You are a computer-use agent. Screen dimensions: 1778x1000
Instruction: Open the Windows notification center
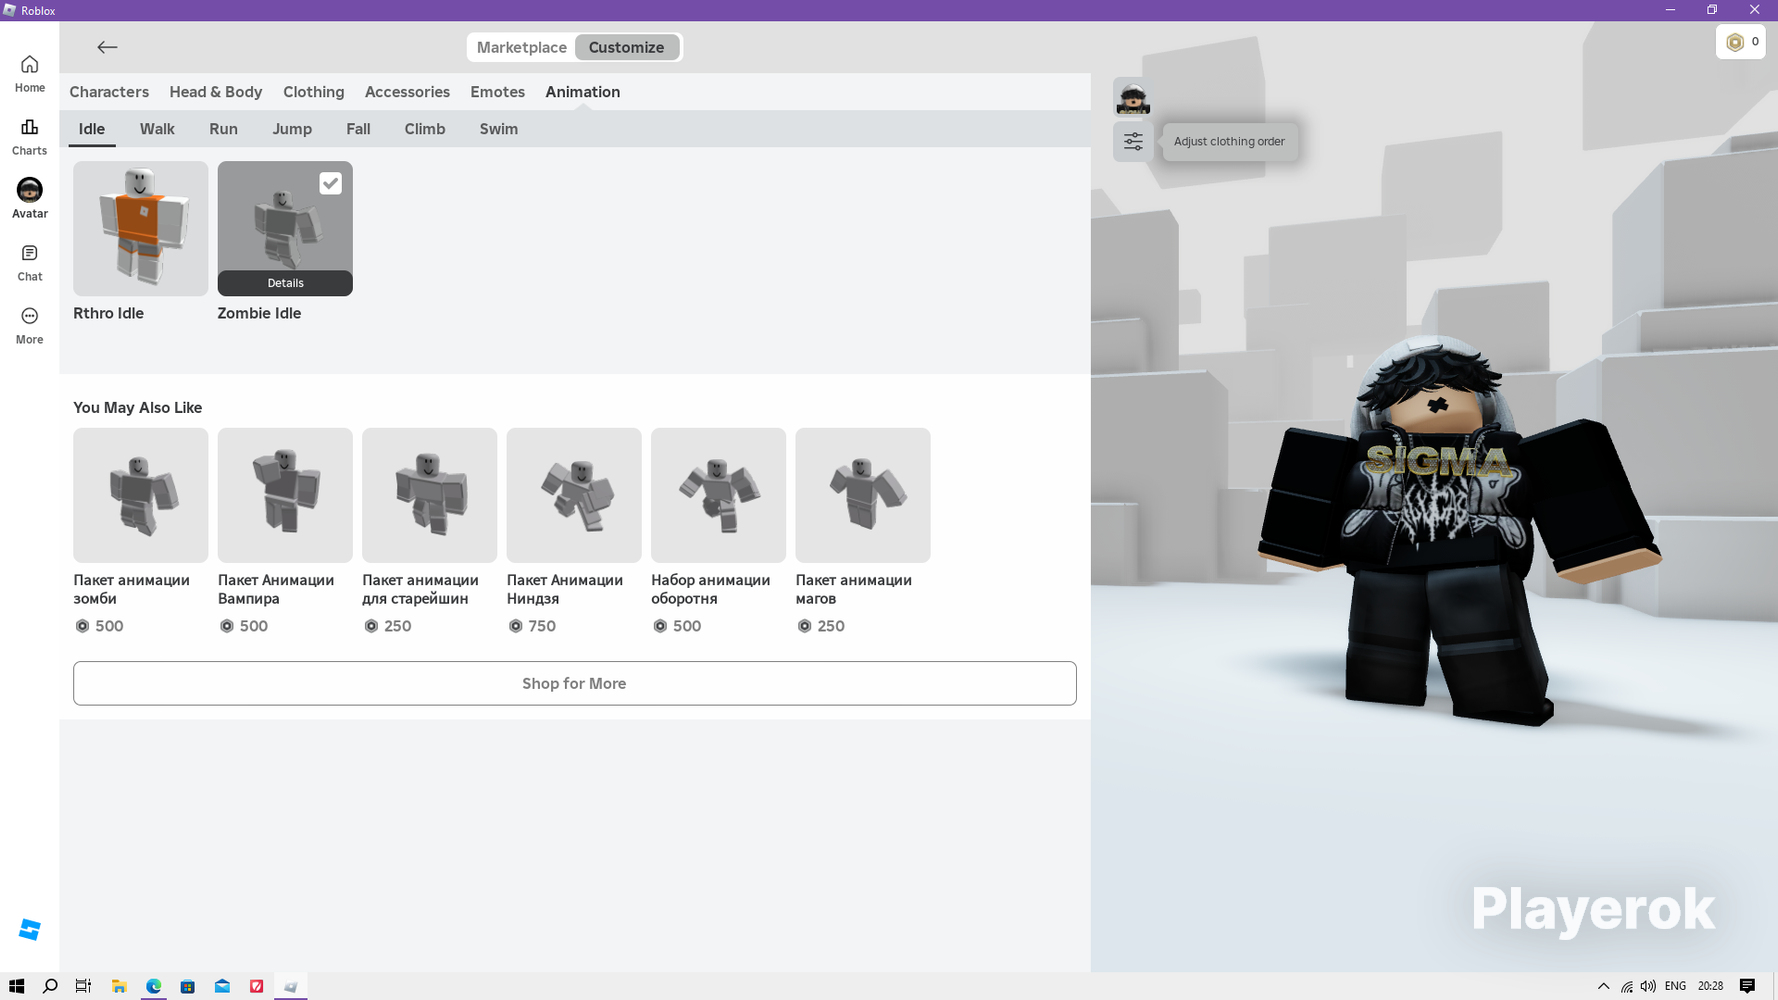(1747, 986)
